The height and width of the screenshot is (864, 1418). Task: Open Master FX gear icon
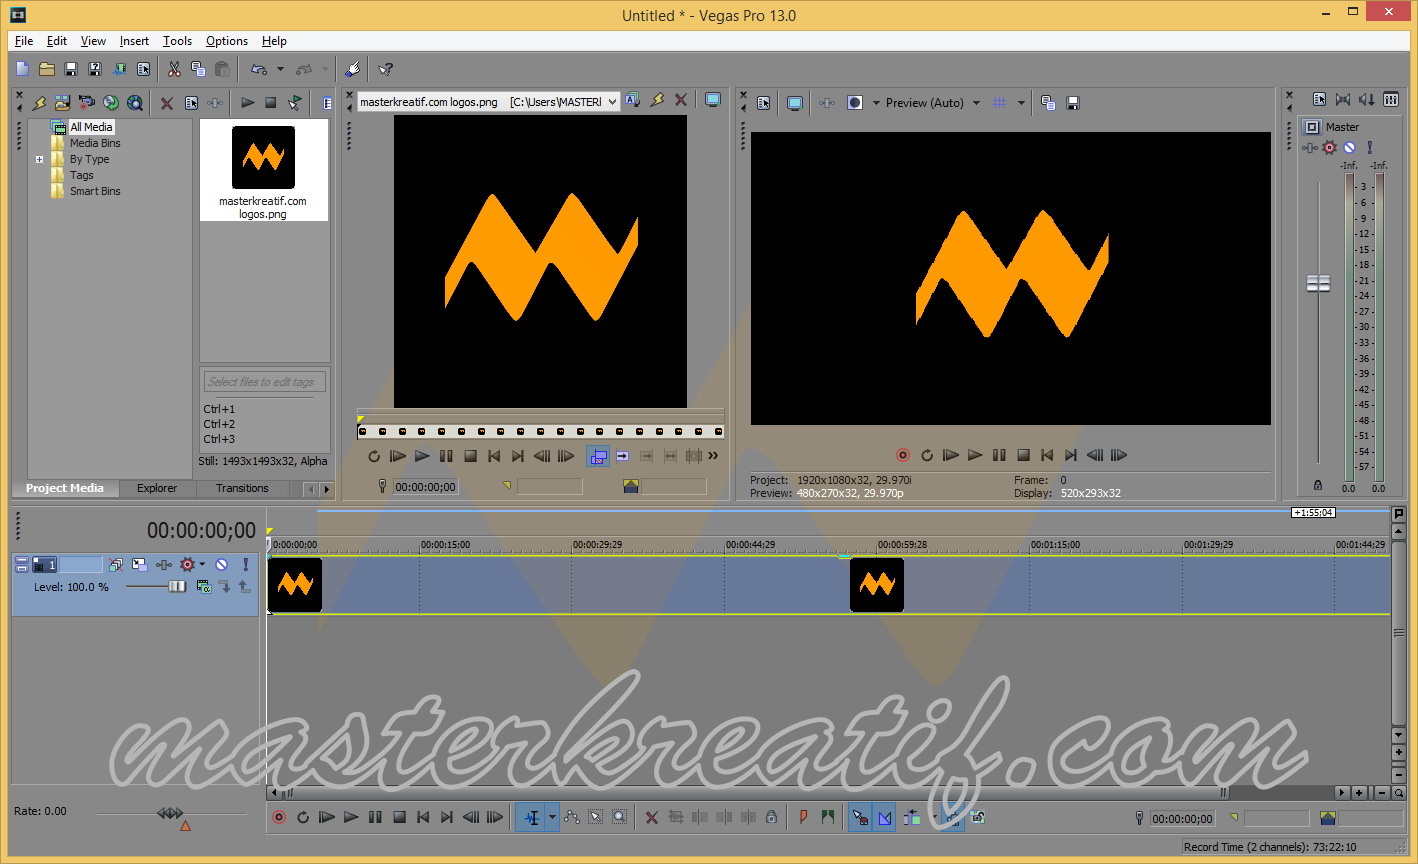(1329, 147)
